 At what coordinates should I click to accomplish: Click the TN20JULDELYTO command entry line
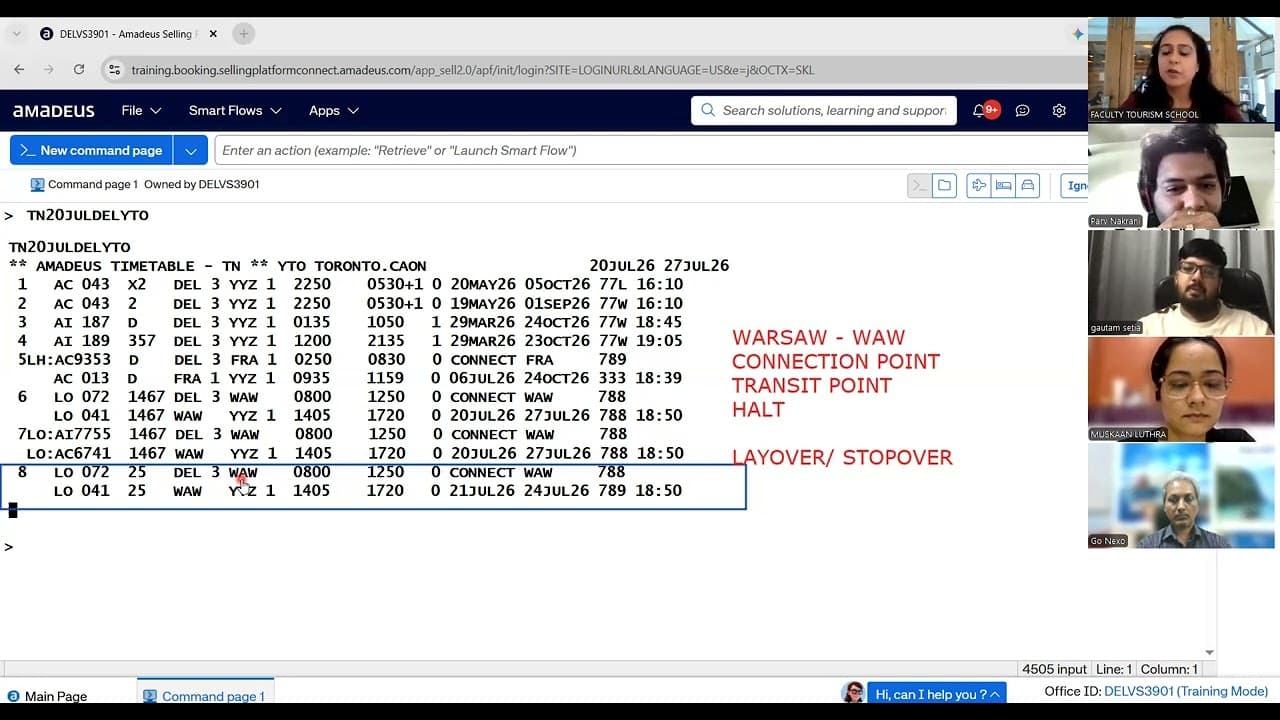(87, 216)
